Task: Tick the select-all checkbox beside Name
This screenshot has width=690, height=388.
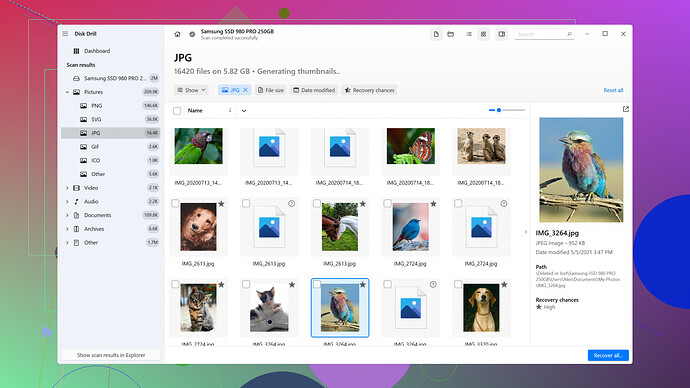Action: pos(177,111)
